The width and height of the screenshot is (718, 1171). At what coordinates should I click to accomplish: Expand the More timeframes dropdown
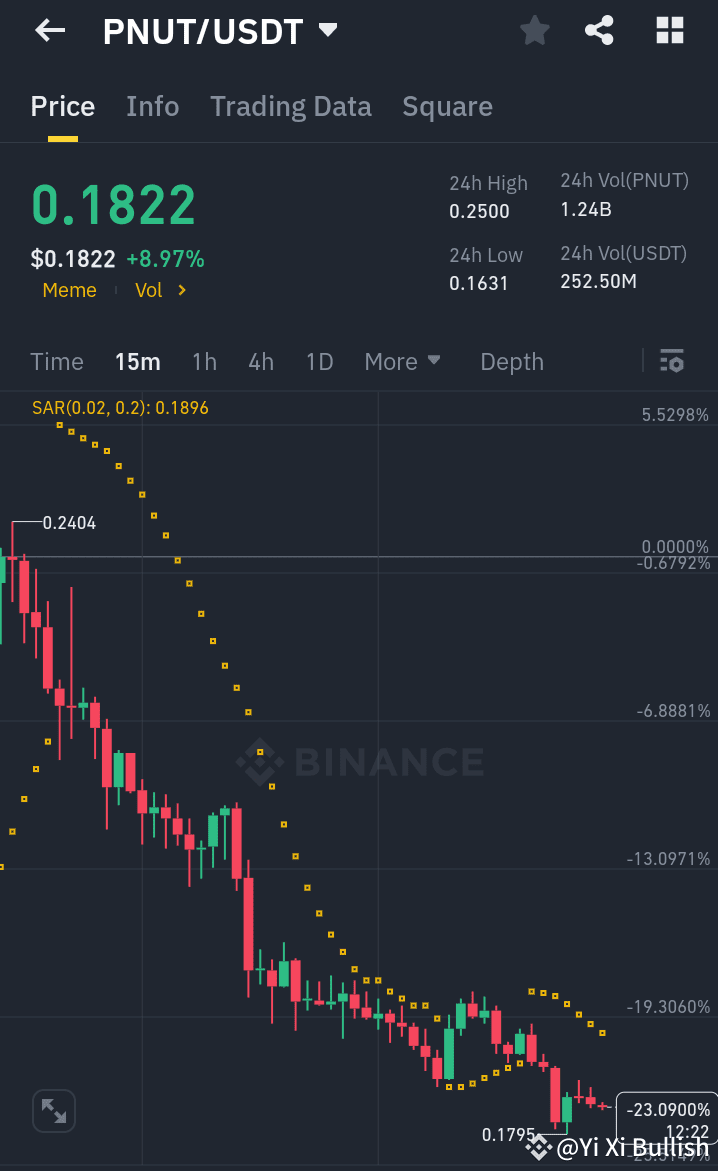pyautogui.click(x=403, y=361)
